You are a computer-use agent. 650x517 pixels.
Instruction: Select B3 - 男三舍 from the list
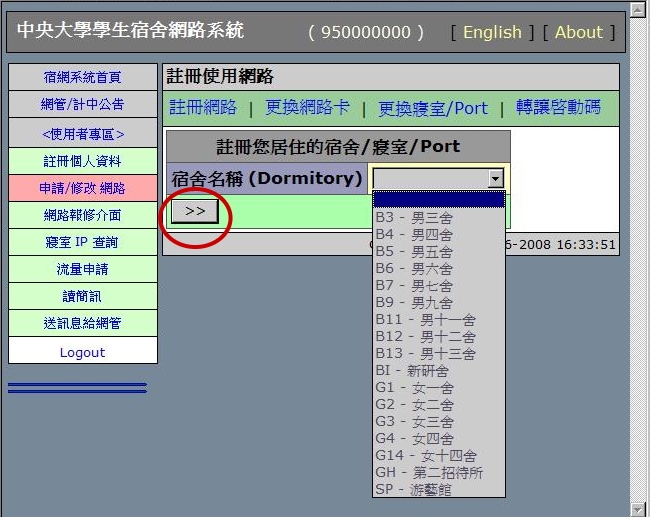coord(413,217)
